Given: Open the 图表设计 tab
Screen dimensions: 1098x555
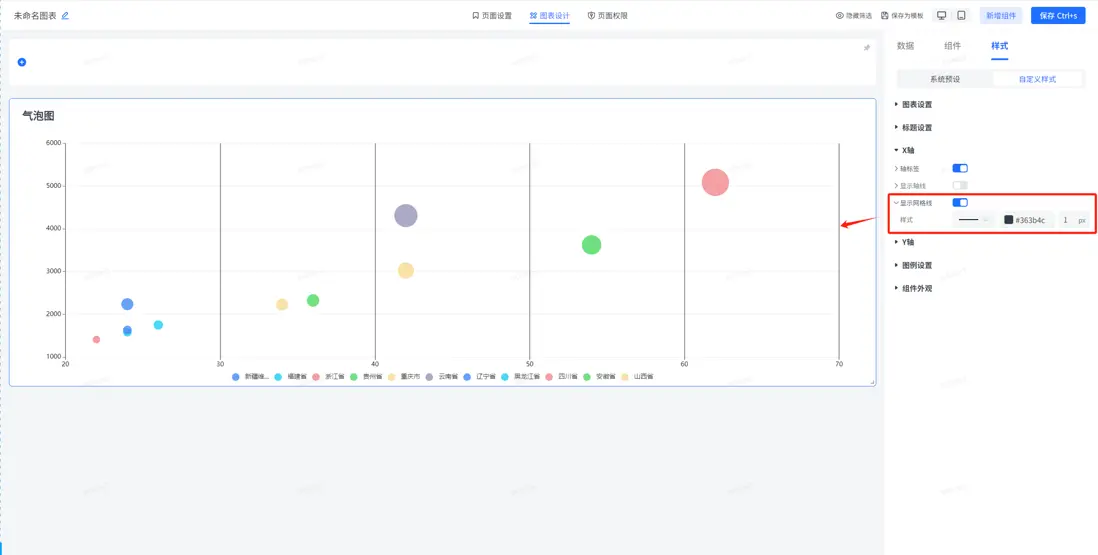Looking at the screenshot, I should [550, 15].
